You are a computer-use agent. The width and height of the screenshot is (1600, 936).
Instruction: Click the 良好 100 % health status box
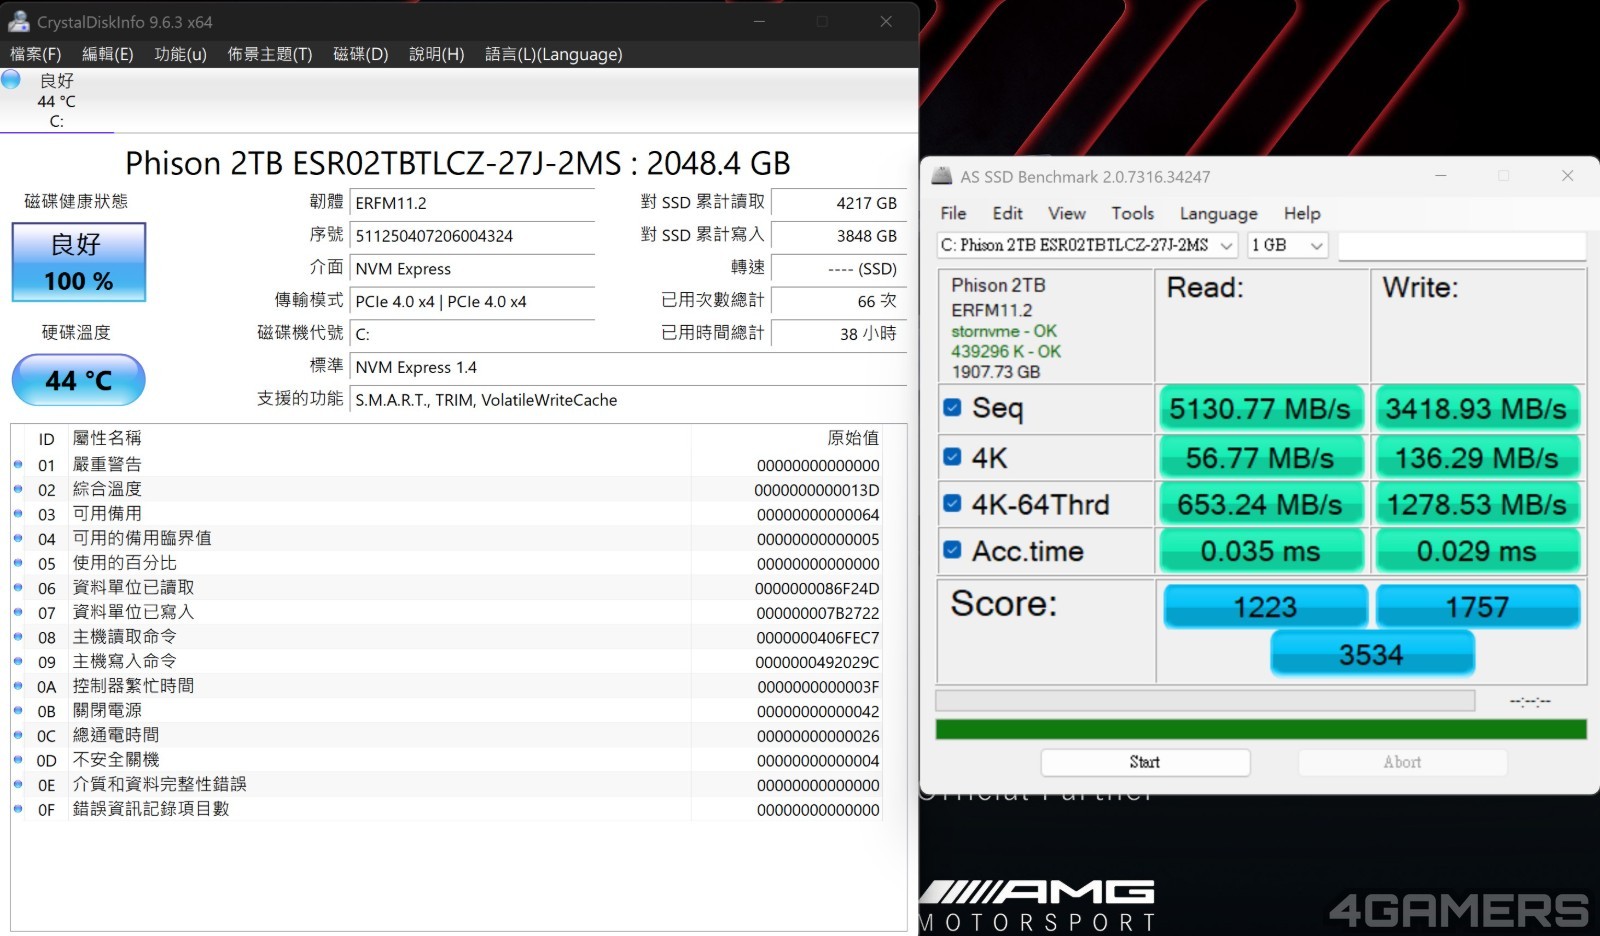78,262
